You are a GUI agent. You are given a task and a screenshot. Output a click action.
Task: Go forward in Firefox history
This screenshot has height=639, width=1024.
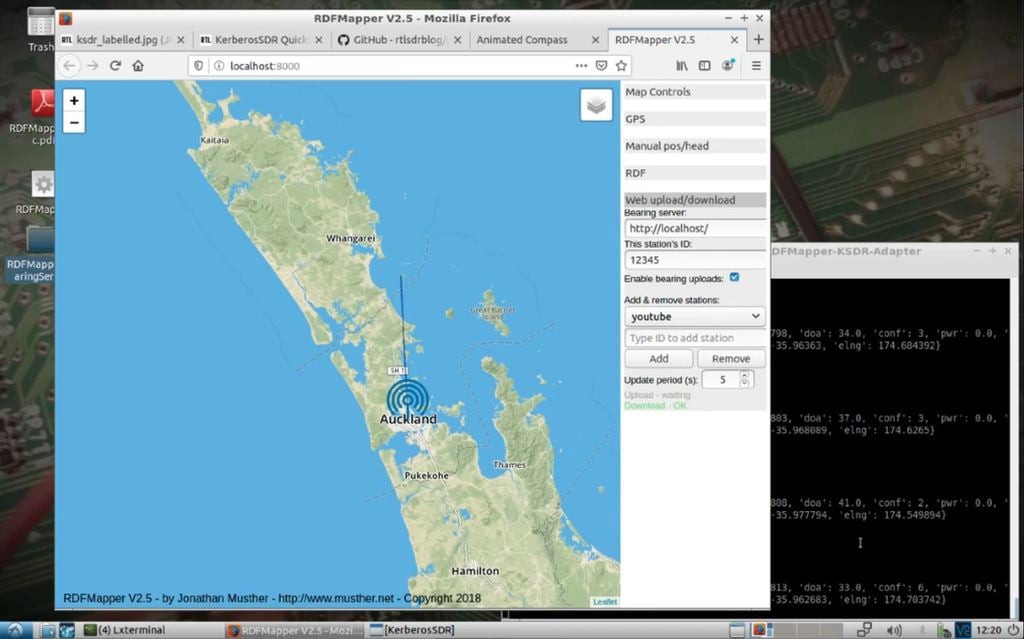coord(93,65)
